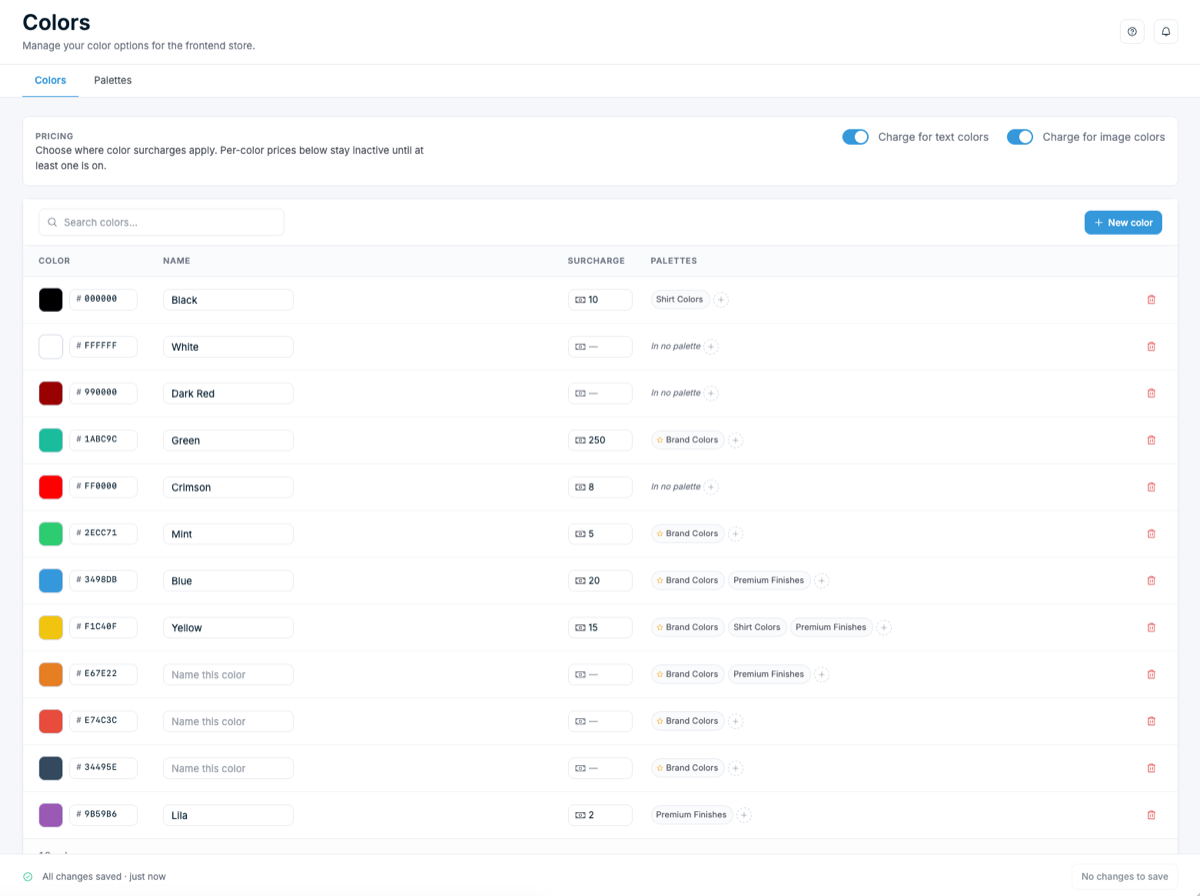The image size is (1200, 896).
Task: Name the E67E22 color
Action: click(x=228, y=674)
